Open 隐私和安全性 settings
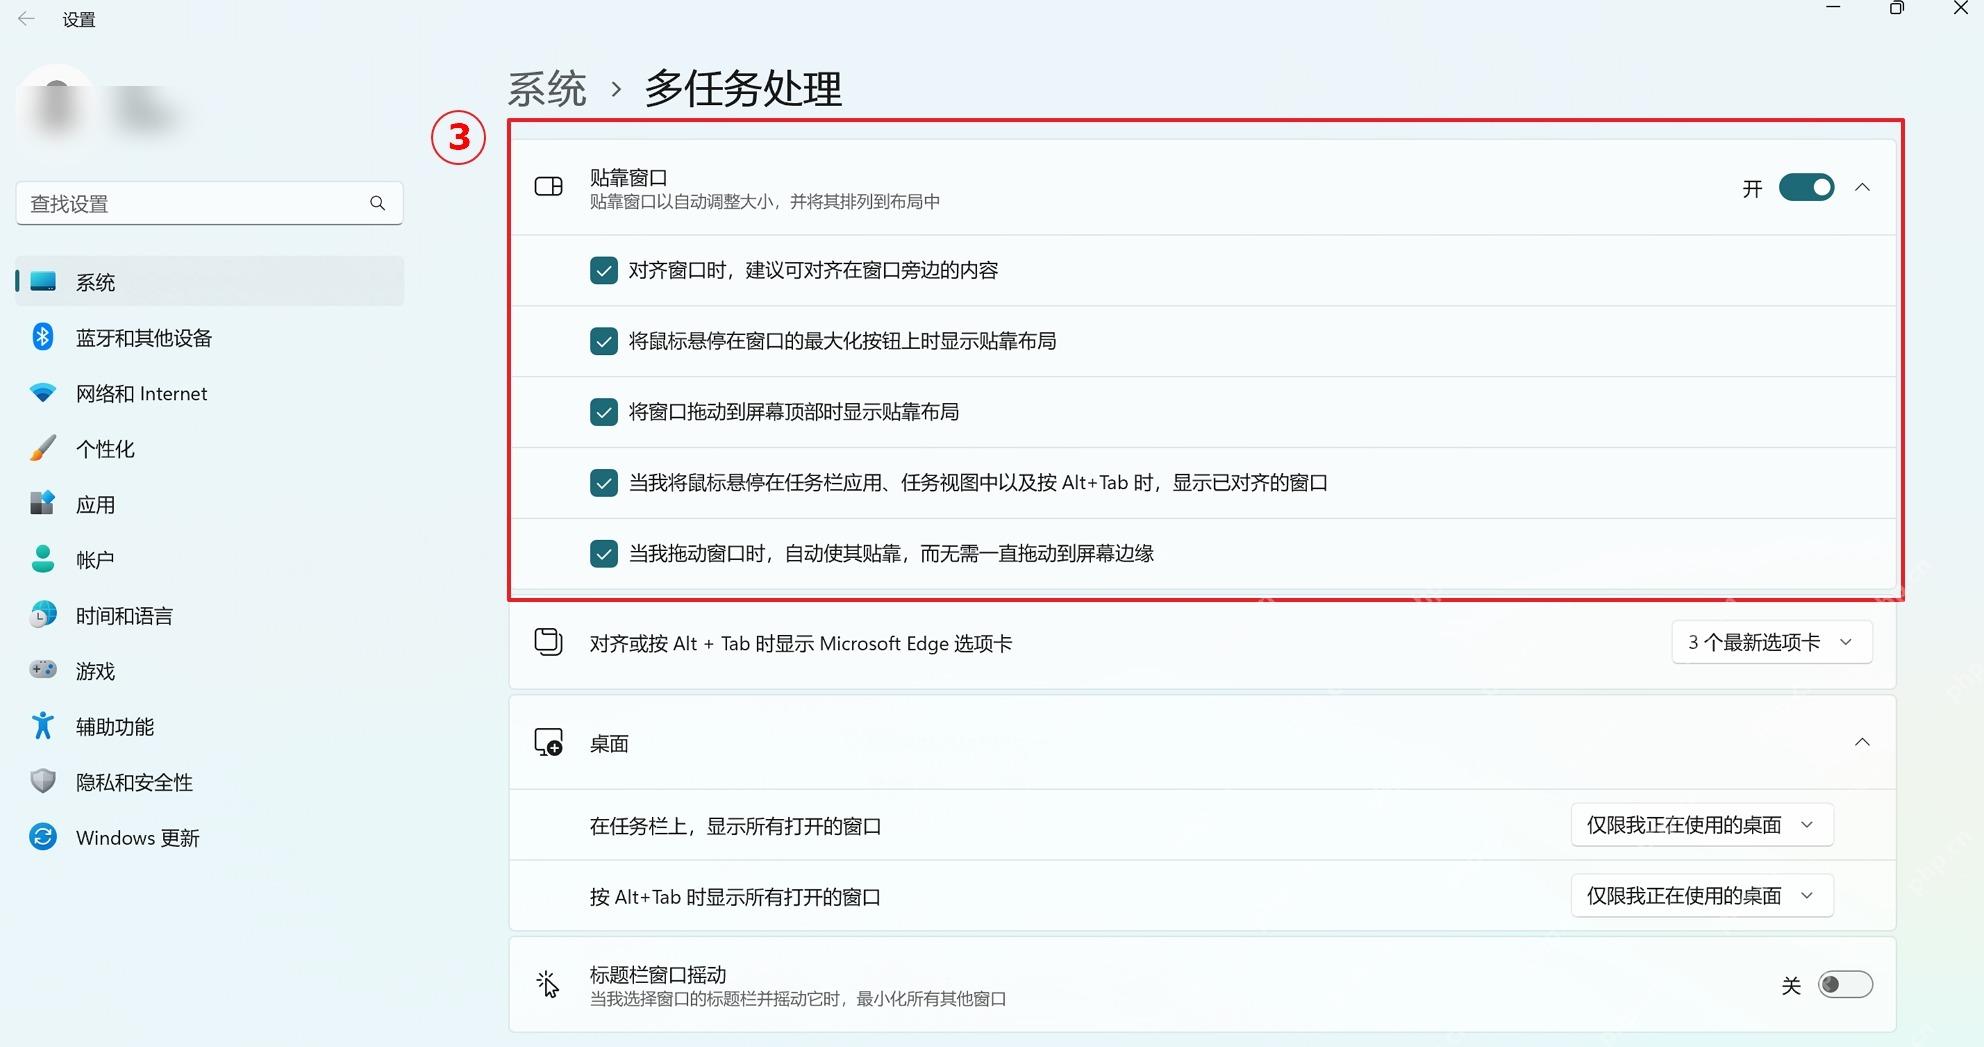This screenshot has width=1984, height=1047. 210,781
